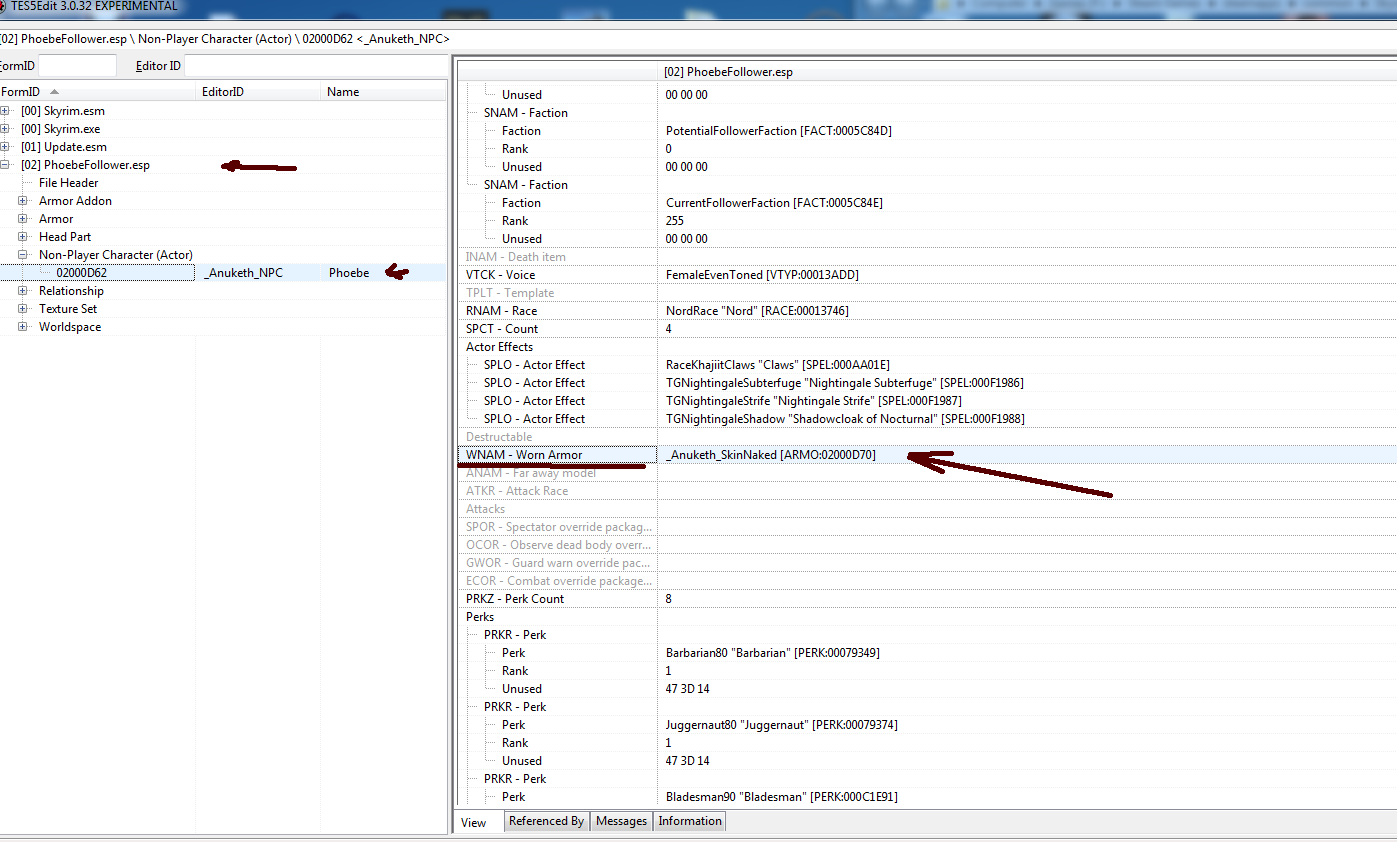Collapse the Non-Player Character (Actor) group
The image size is (1397, 842).
23,255
